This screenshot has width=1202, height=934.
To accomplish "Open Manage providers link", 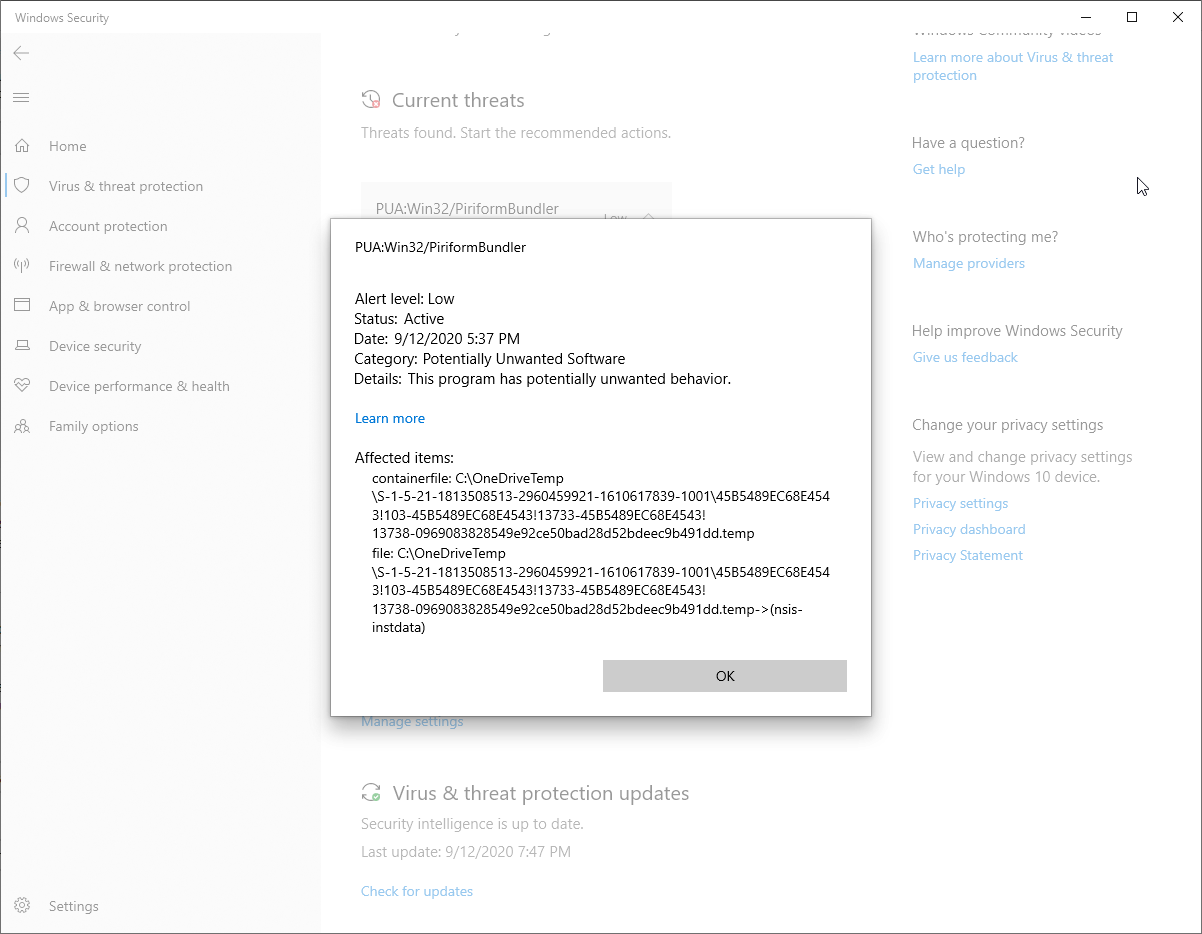I will (x=969, y=263).
